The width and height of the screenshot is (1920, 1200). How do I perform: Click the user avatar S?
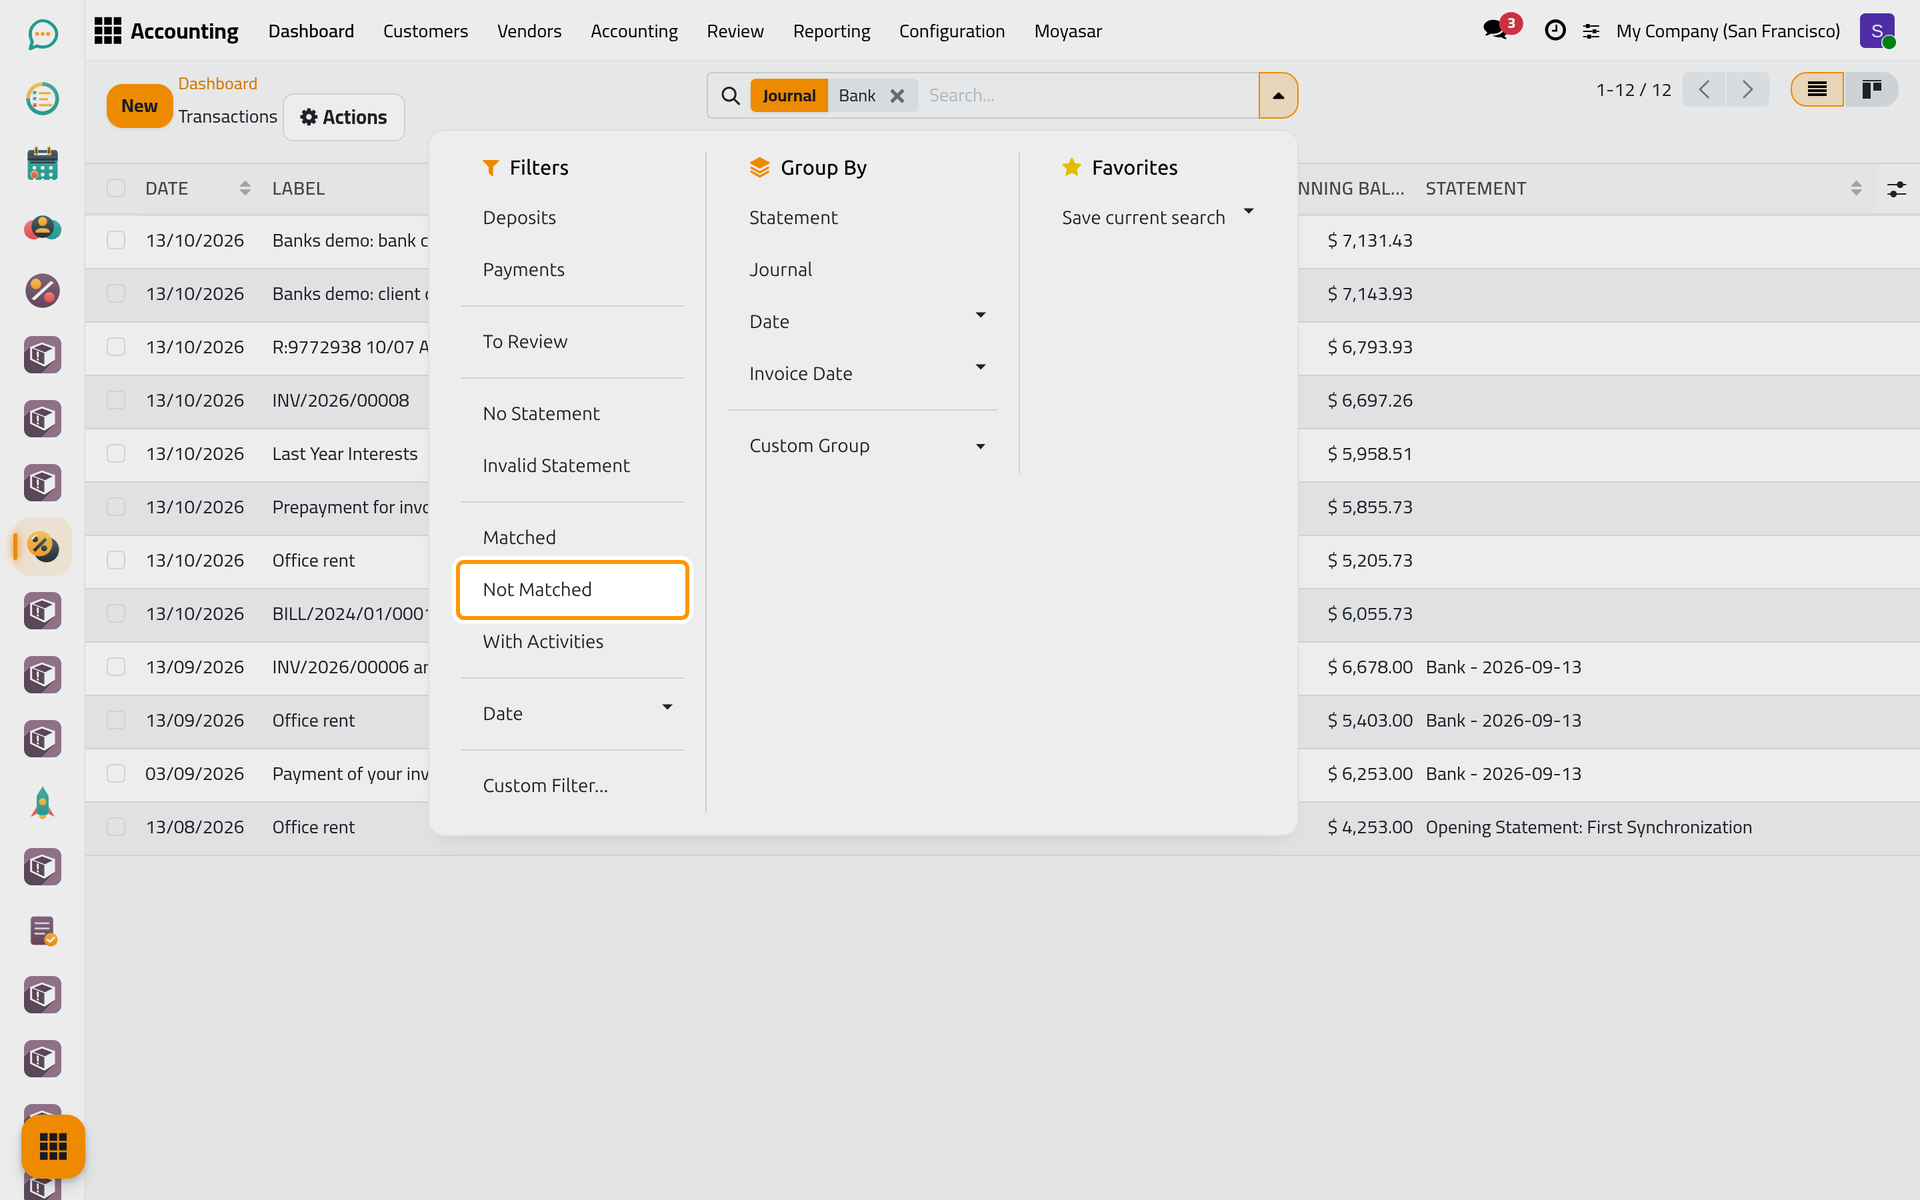tap(1877, 31)
